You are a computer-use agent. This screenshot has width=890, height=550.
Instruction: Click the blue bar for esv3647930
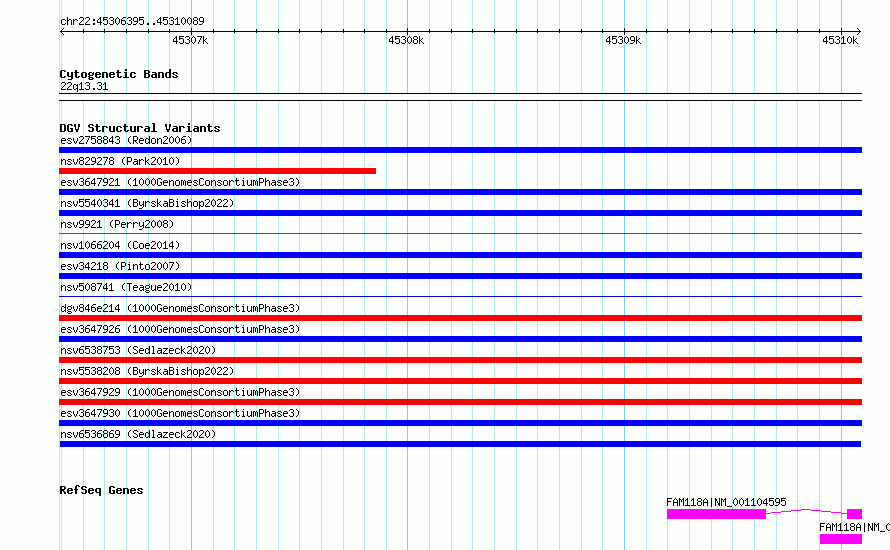[460, 423]
